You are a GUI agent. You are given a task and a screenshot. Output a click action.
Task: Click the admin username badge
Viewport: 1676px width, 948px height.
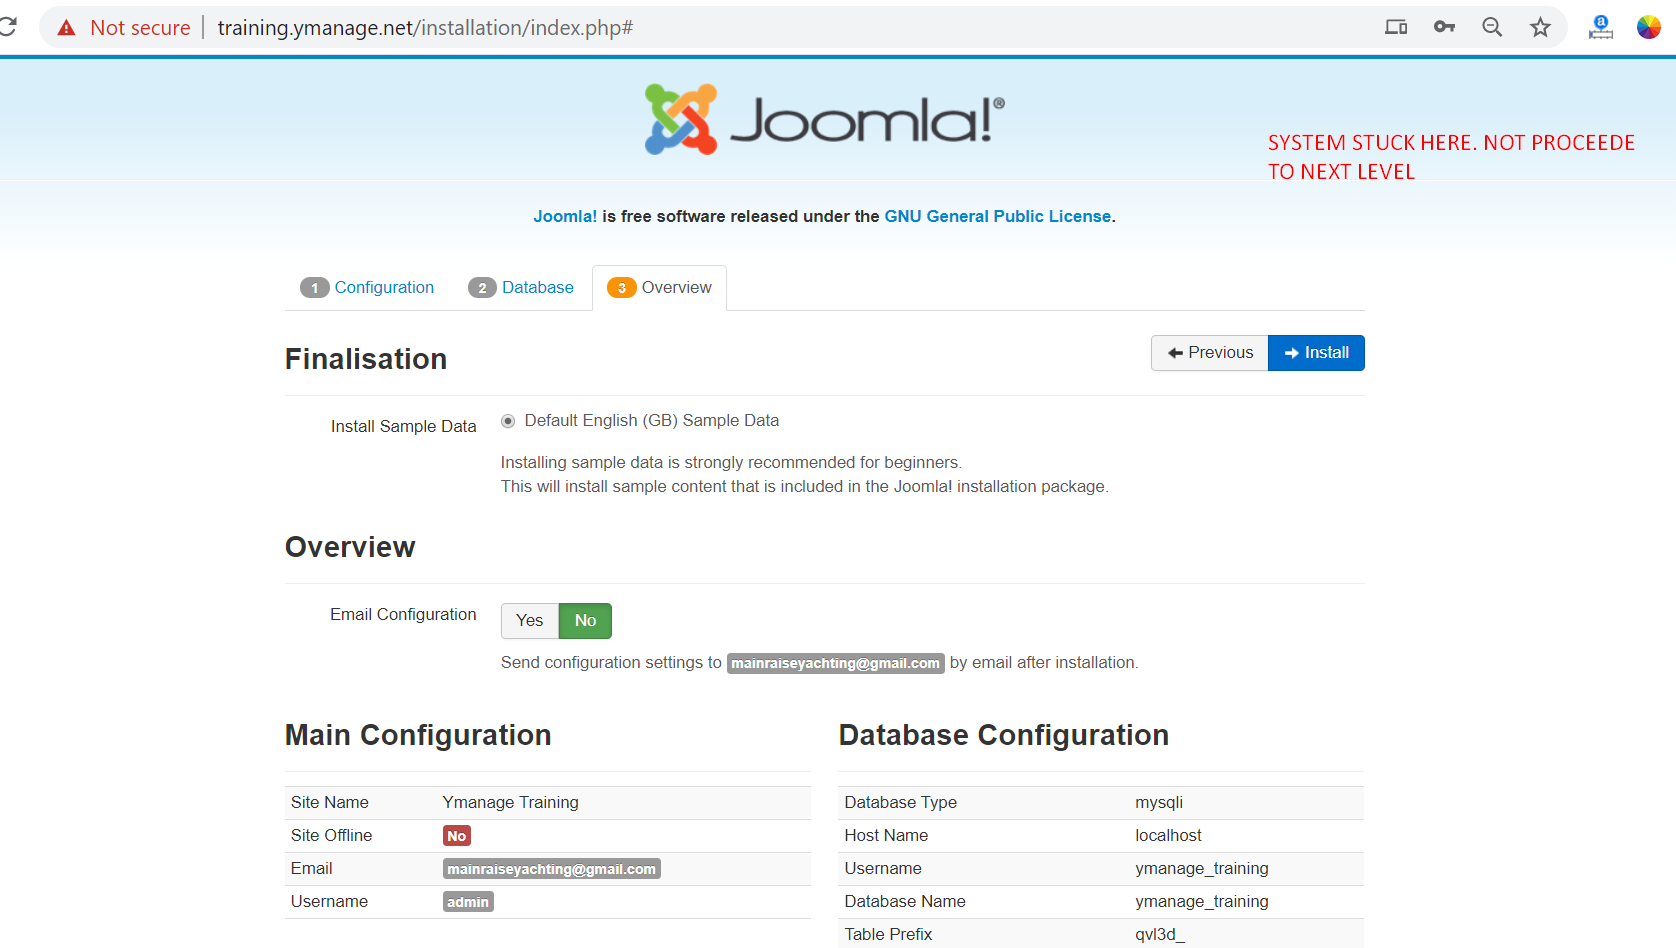468,902
